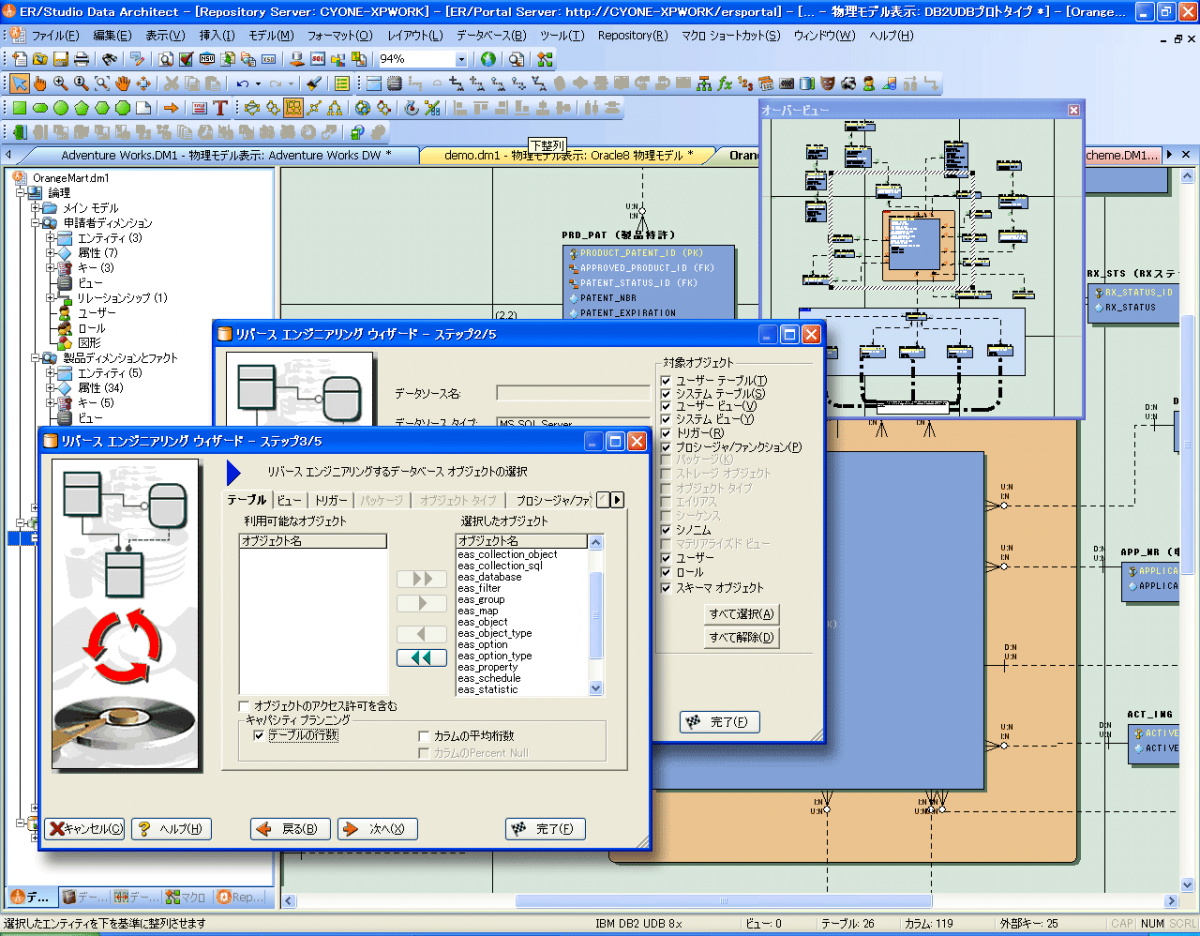Viewport: 1200px width, 936px height.
Task: Expand the メイン モデル tree node
Action: (x=35, y=208)
